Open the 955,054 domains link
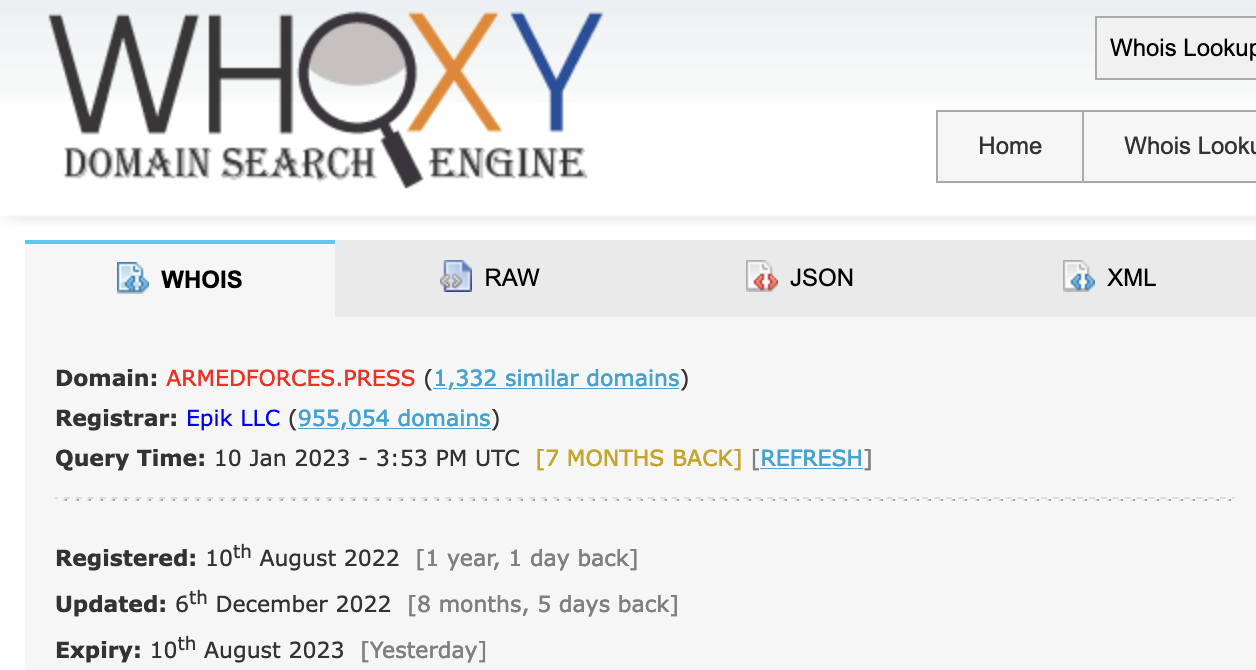Viewport: 1256px width, 670px height. (395, 418)
